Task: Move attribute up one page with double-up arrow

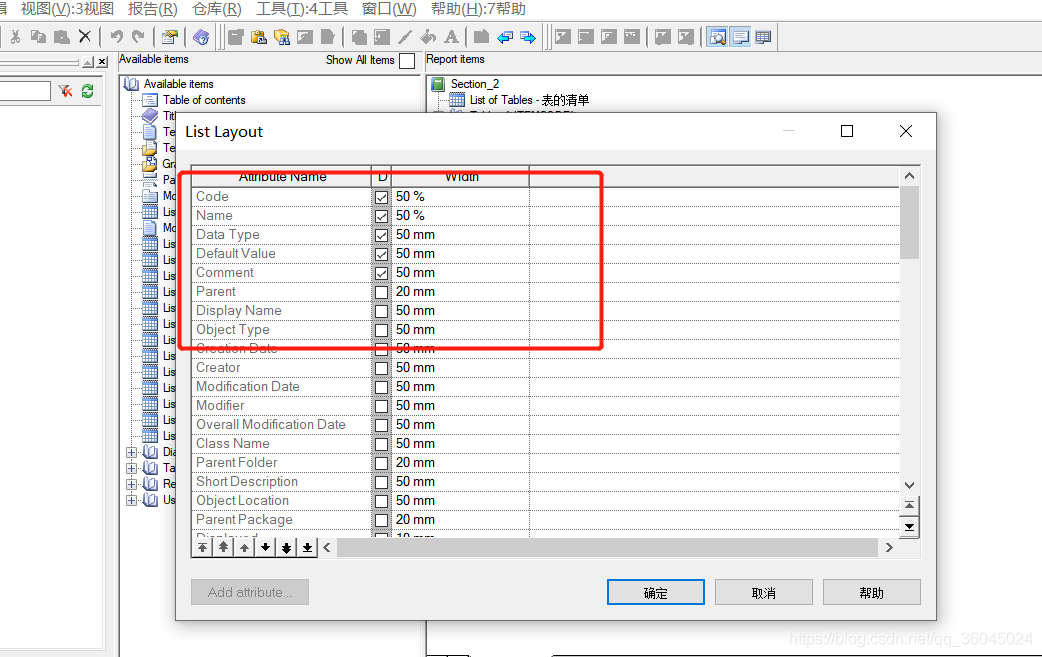Action: point(223,547)
